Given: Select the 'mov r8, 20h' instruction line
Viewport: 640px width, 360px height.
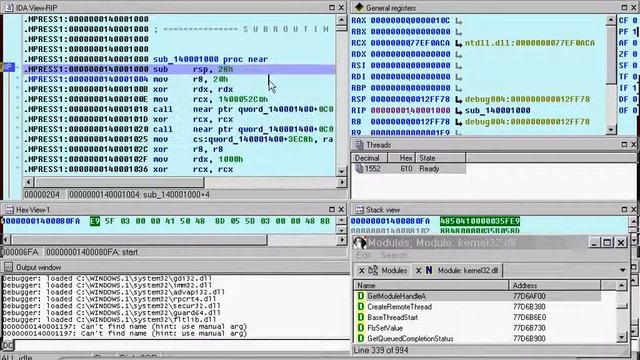Looking at the screenshot, I should (x=180, y=79).
